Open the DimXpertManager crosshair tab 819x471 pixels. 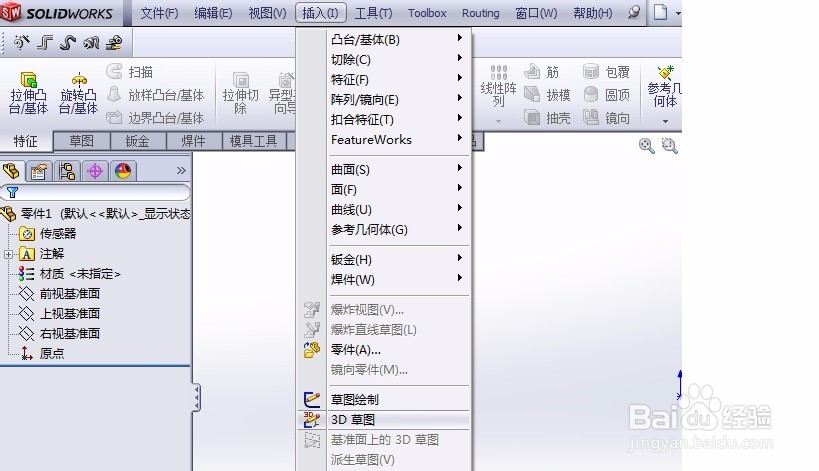pyautogui.click(x=95, y=171)
